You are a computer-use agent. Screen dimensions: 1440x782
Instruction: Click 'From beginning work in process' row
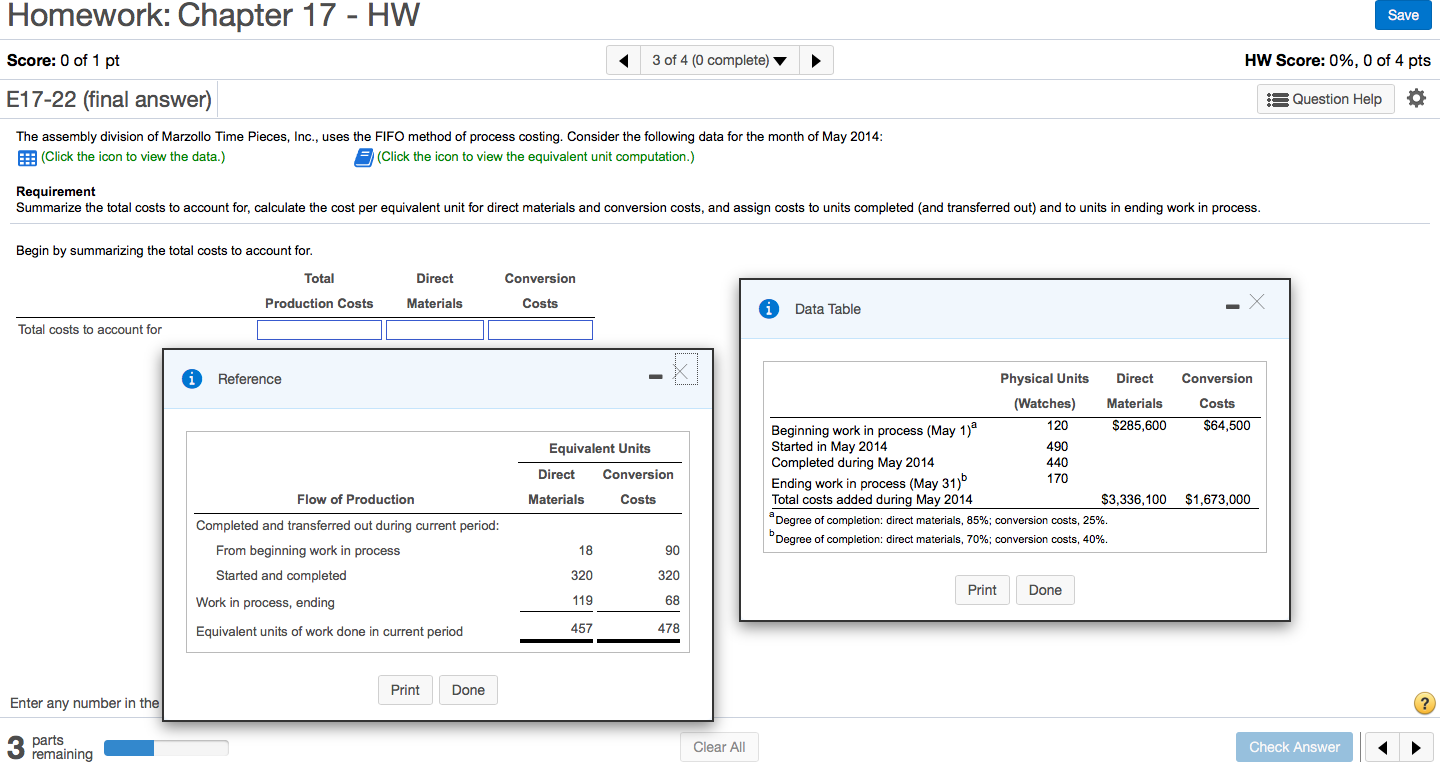pos(308,551)
